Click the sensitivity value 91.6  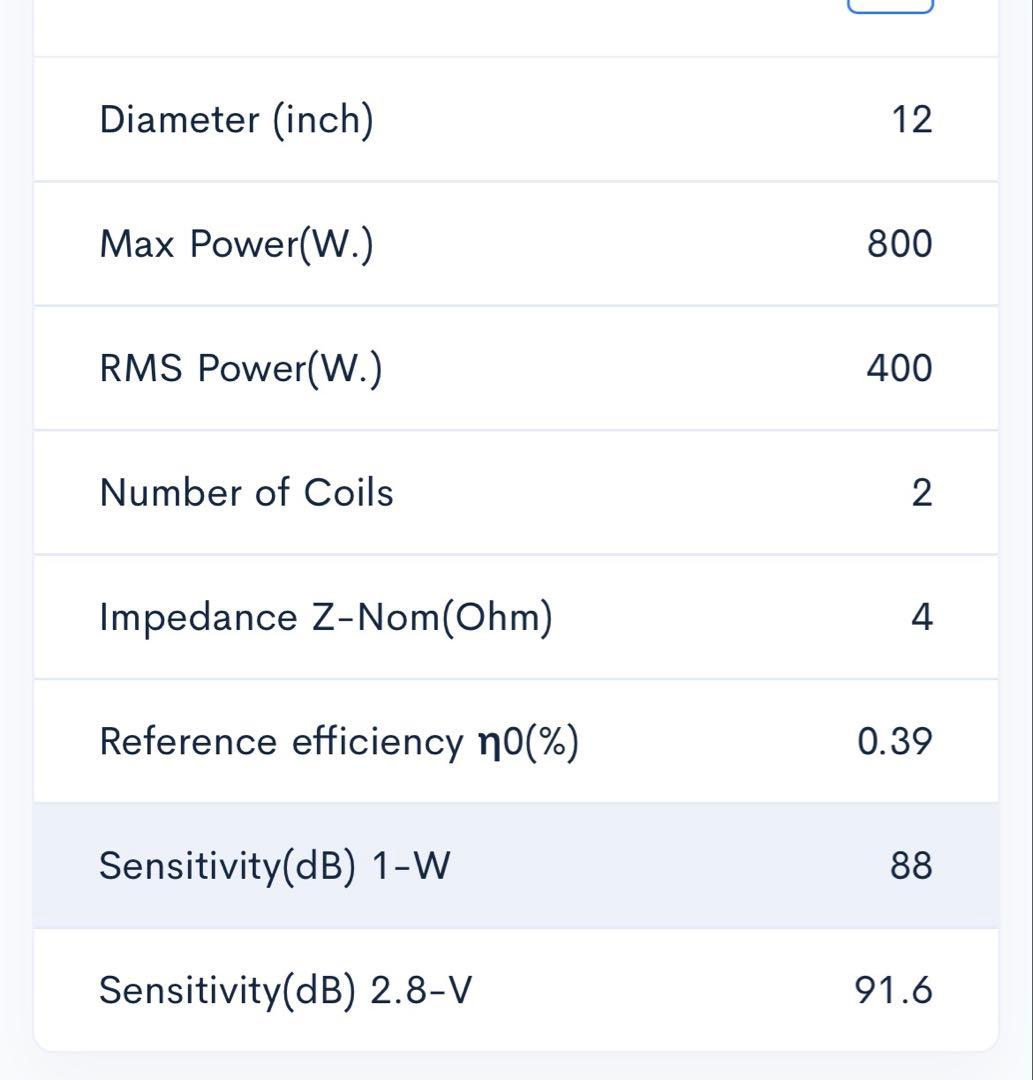click(x=894, y=990)
